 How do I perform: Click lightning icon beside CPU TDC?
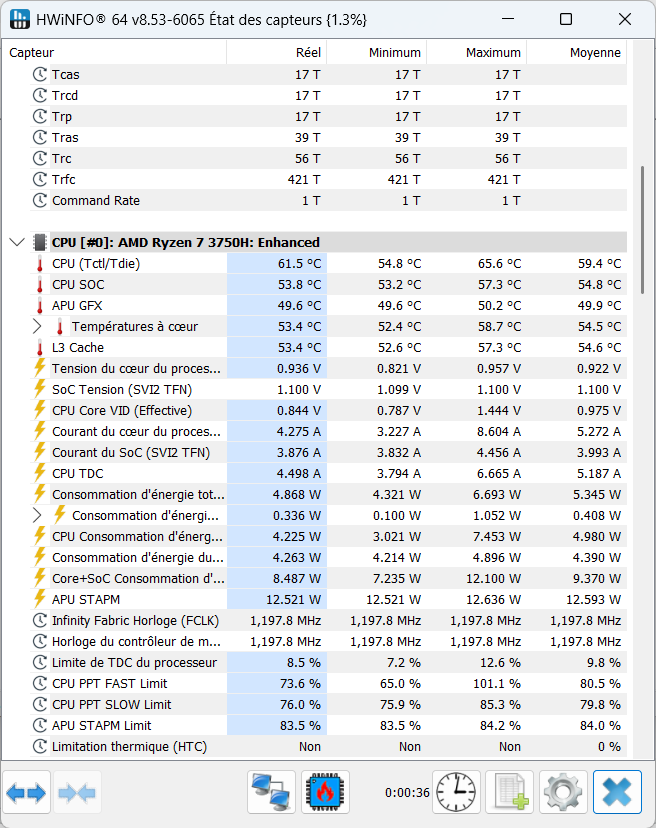[40, 474]
